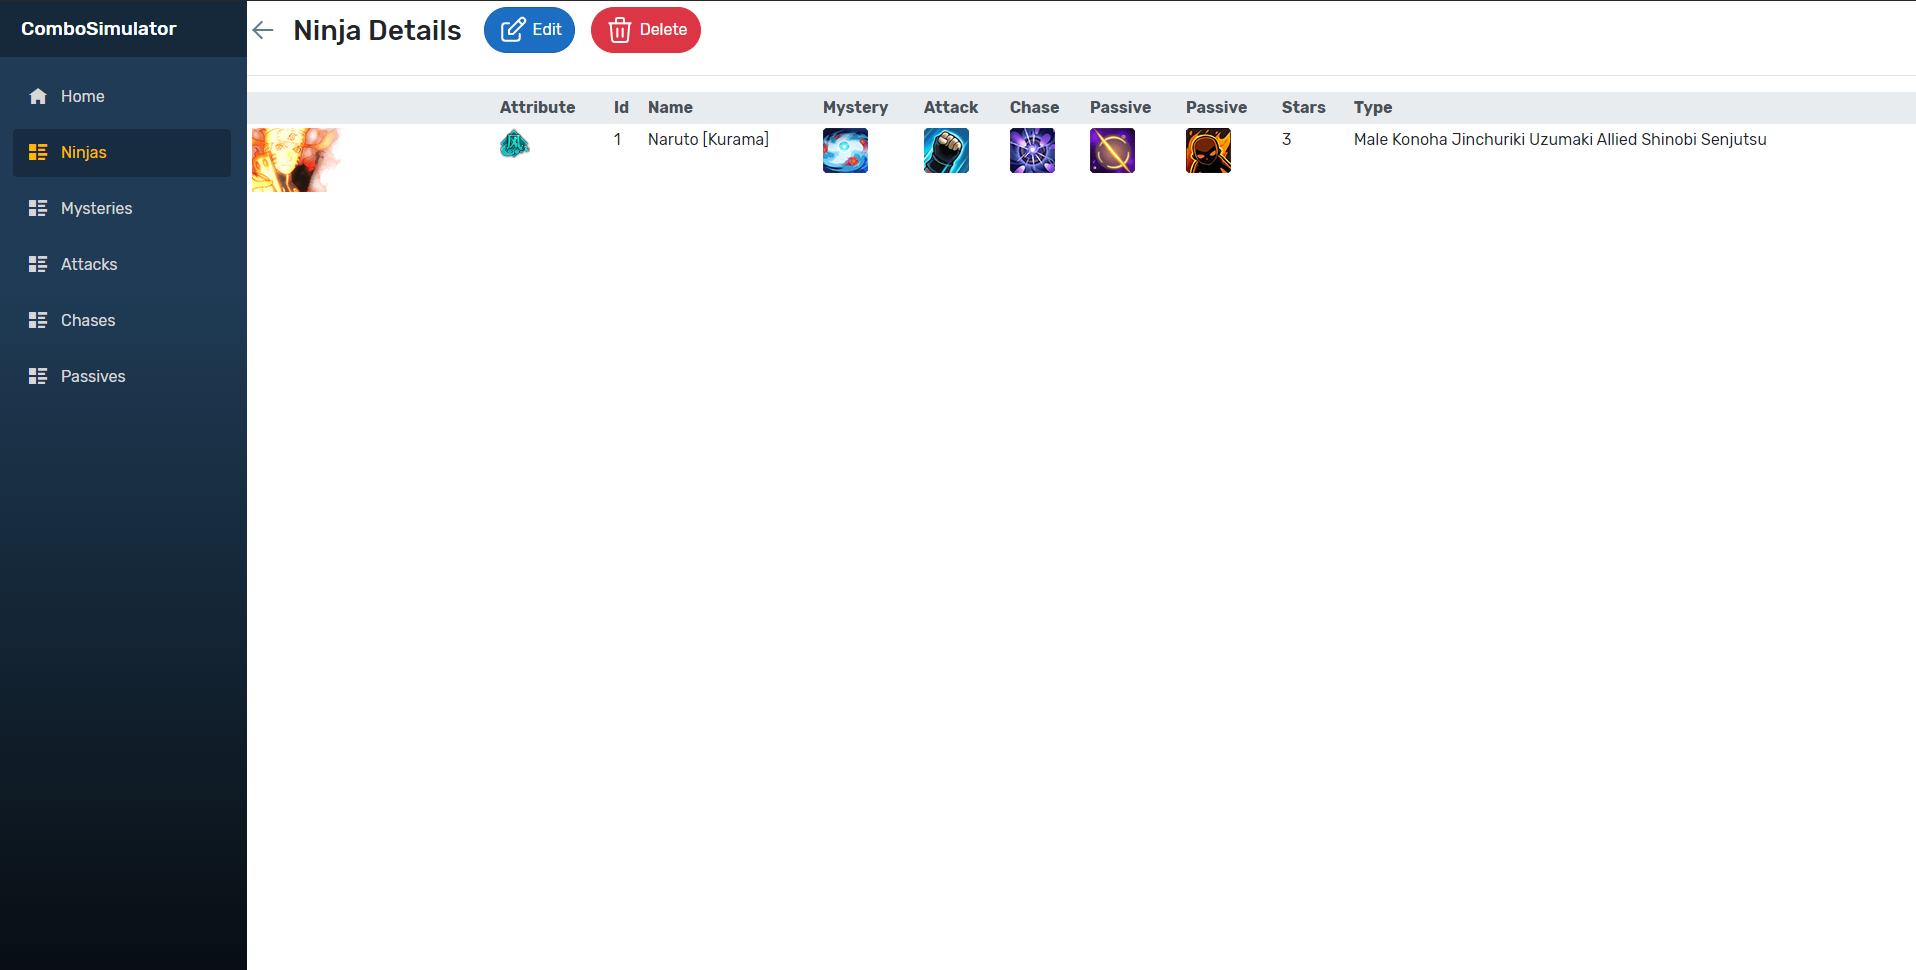
Task: Click the red Delete button
Action: point(646,30)
